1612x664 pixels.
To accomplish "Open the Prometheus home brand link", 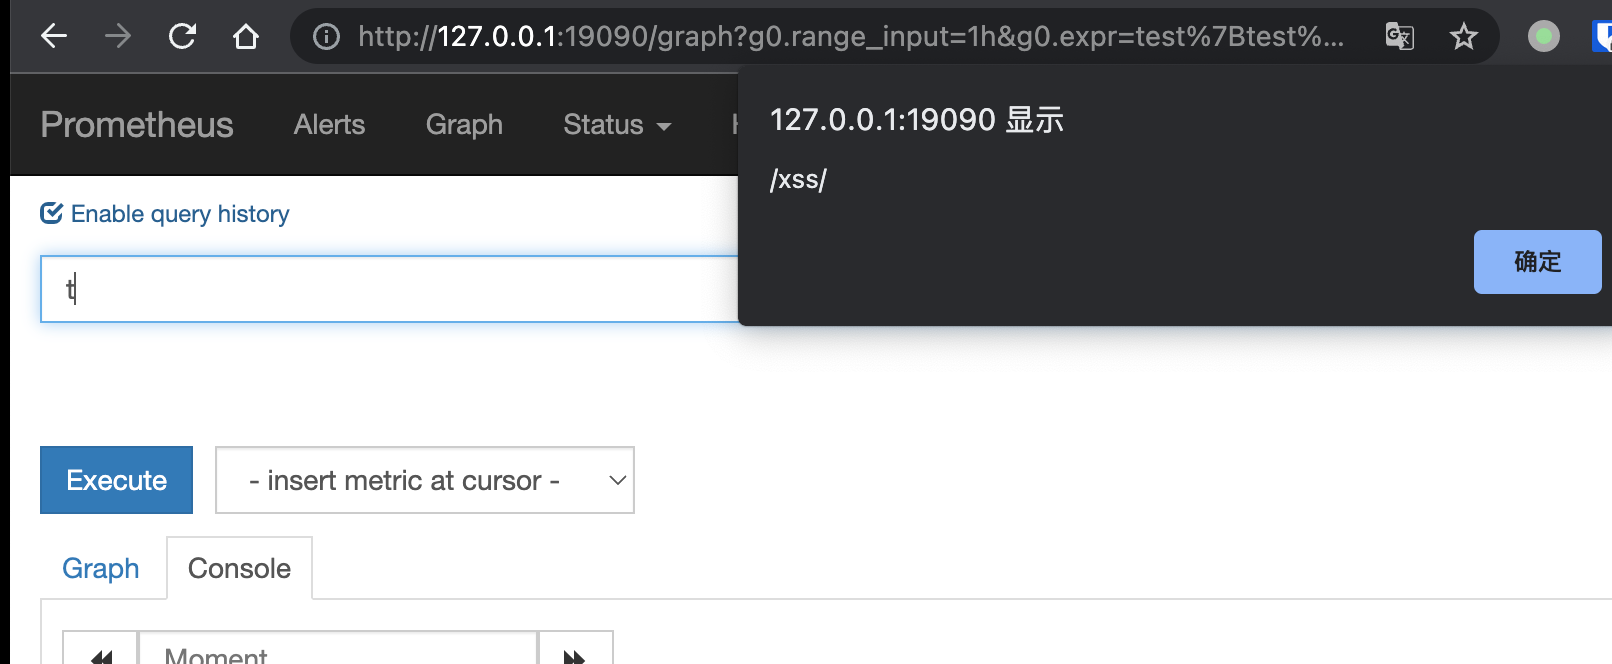I will [137, 125].
